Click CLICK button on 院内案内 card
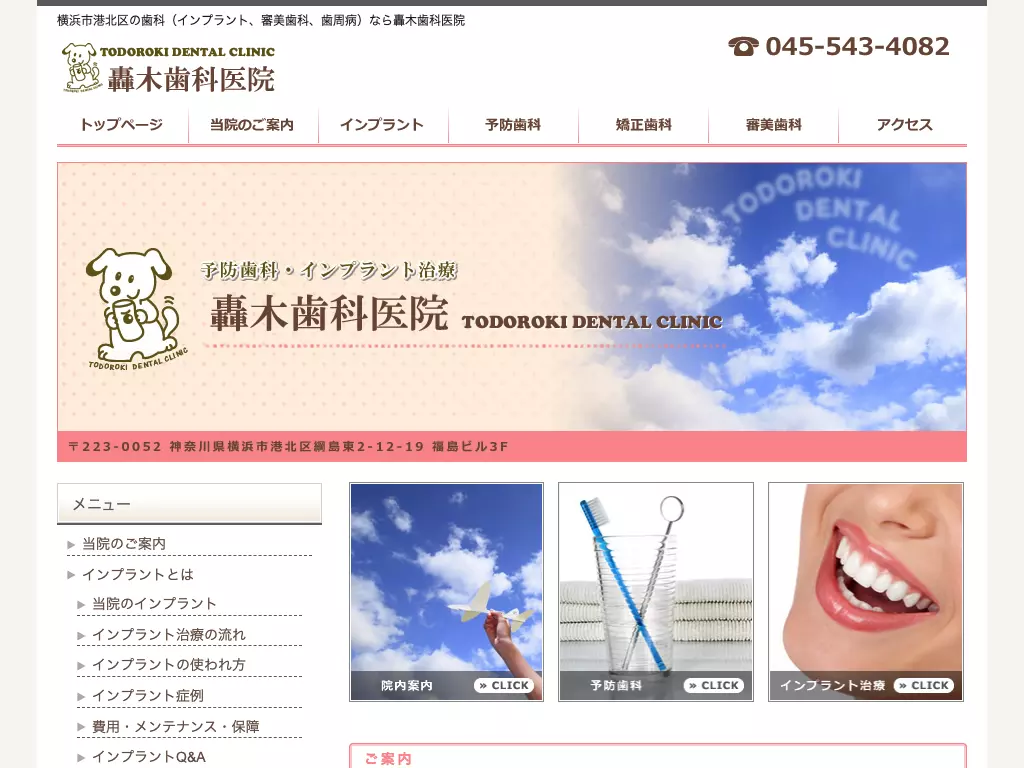Image resolution: width=1024 pixels, height=768 pixels. point(504,685)
